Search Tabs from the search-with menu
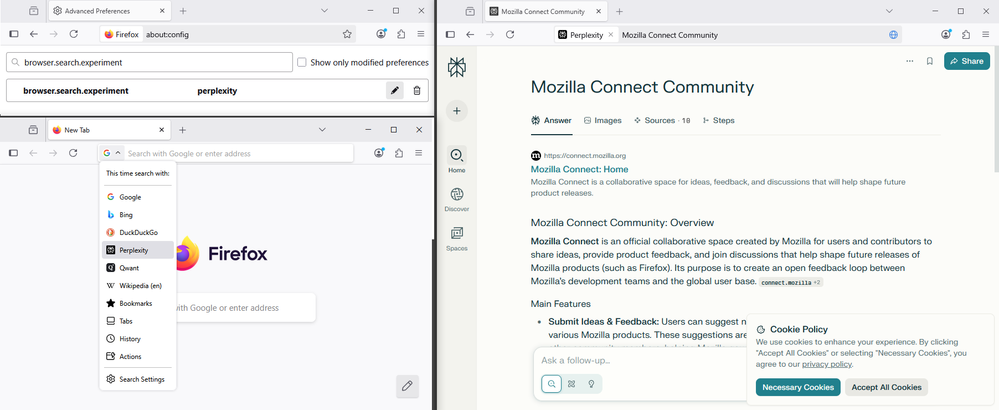Screen dimensions: 999x410 138,322
